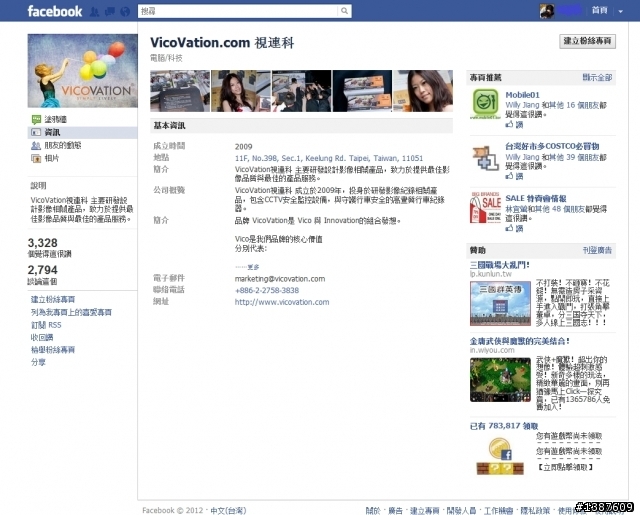
Task: Click 訂閱 RSS link
Action: pos(46,325)
